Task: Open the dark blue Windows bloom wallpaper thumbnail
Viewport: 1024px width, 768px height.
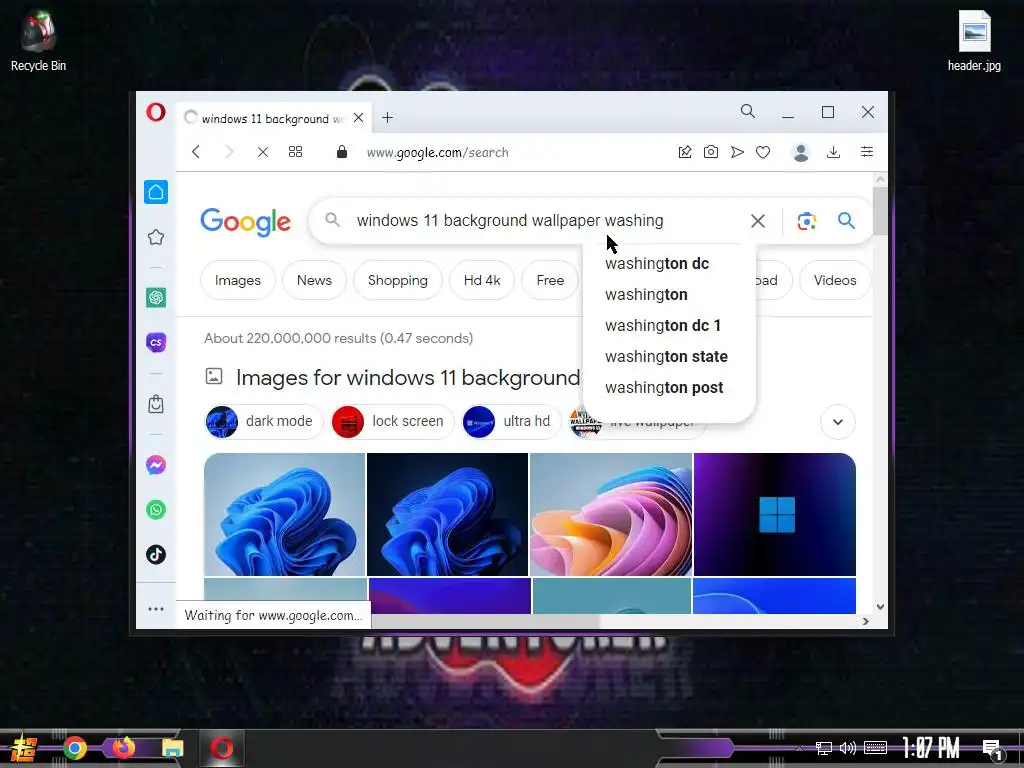Action: [x=447, y=515]
